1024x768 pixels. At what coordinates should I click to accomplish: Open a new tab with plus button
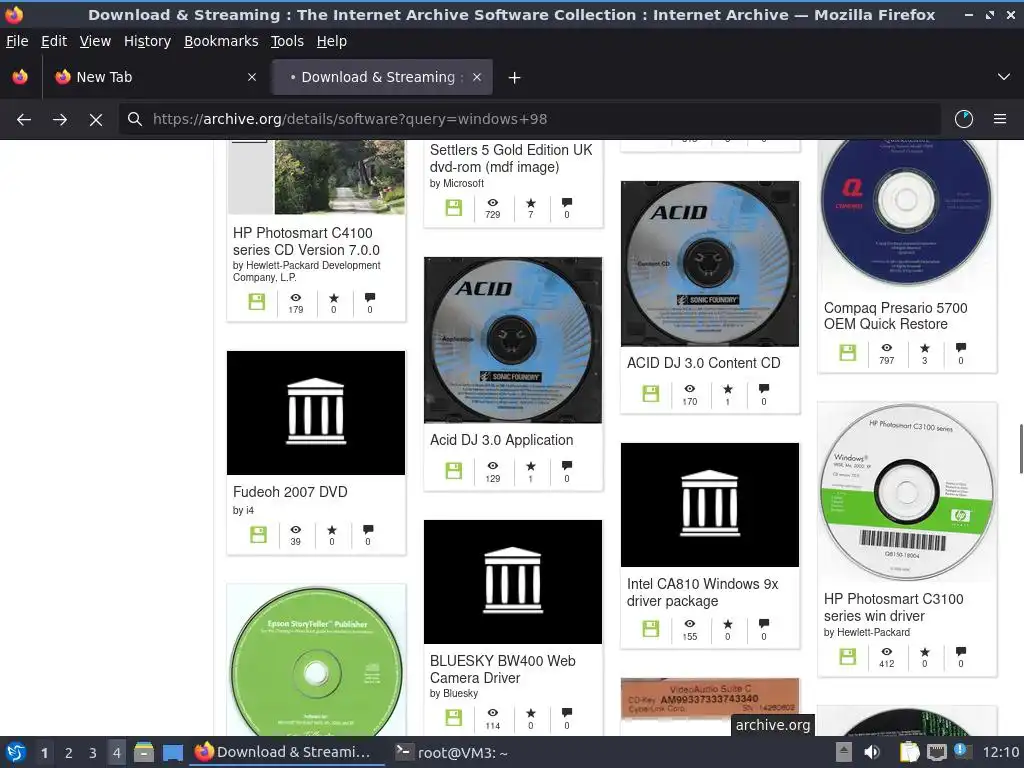point(515,78)
